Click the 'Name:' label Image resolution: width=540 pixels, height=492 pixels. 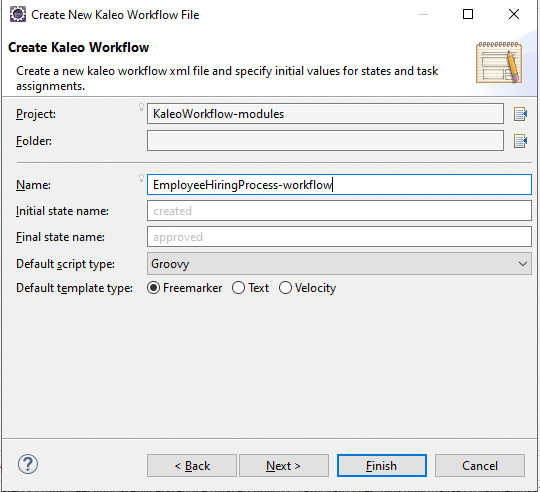click(x=33, y=185)
